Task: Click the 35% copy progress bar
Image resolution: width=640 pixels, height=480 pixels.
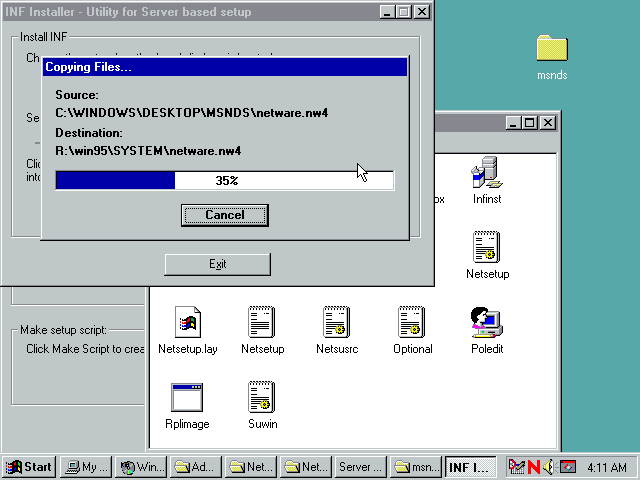Action: pos(225,180)
